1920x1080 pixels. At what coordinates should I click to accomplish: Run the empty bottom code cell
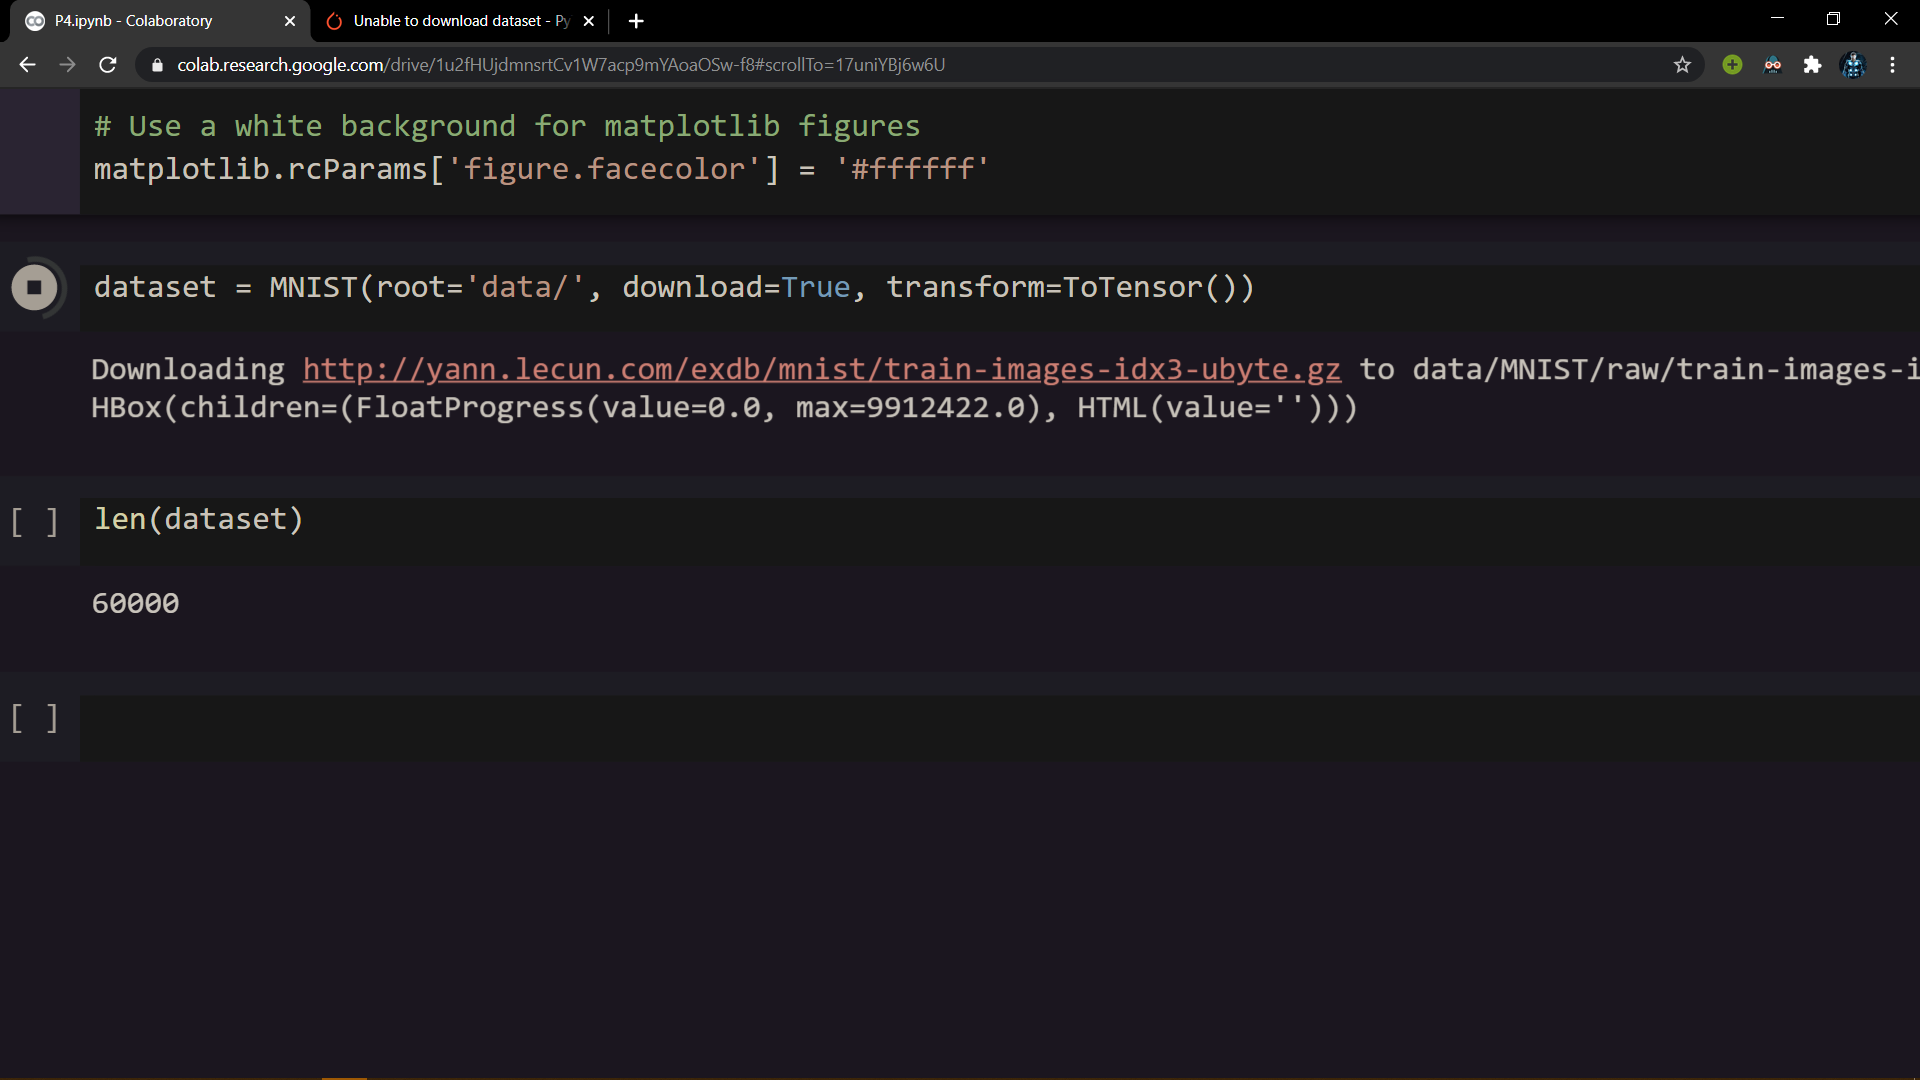(34, 718)
